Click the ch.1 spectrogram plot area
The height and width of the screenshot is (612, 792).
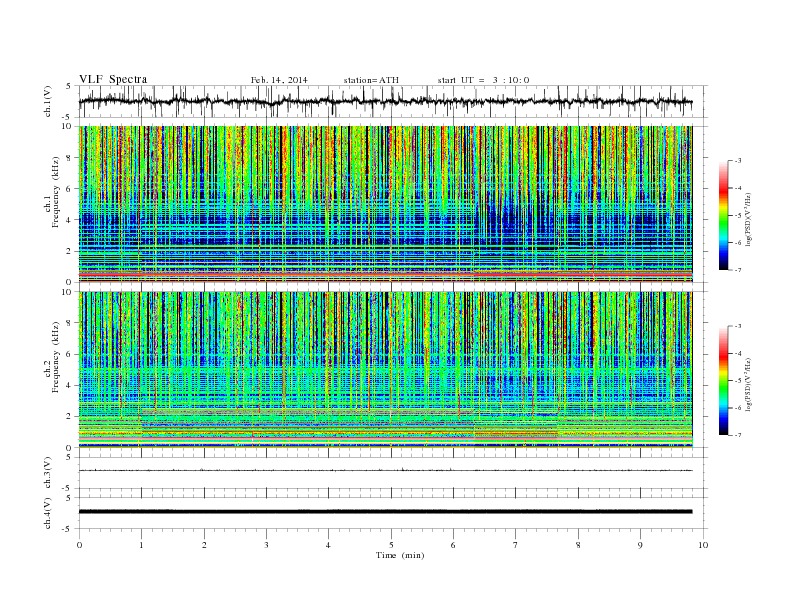point(385,204)
